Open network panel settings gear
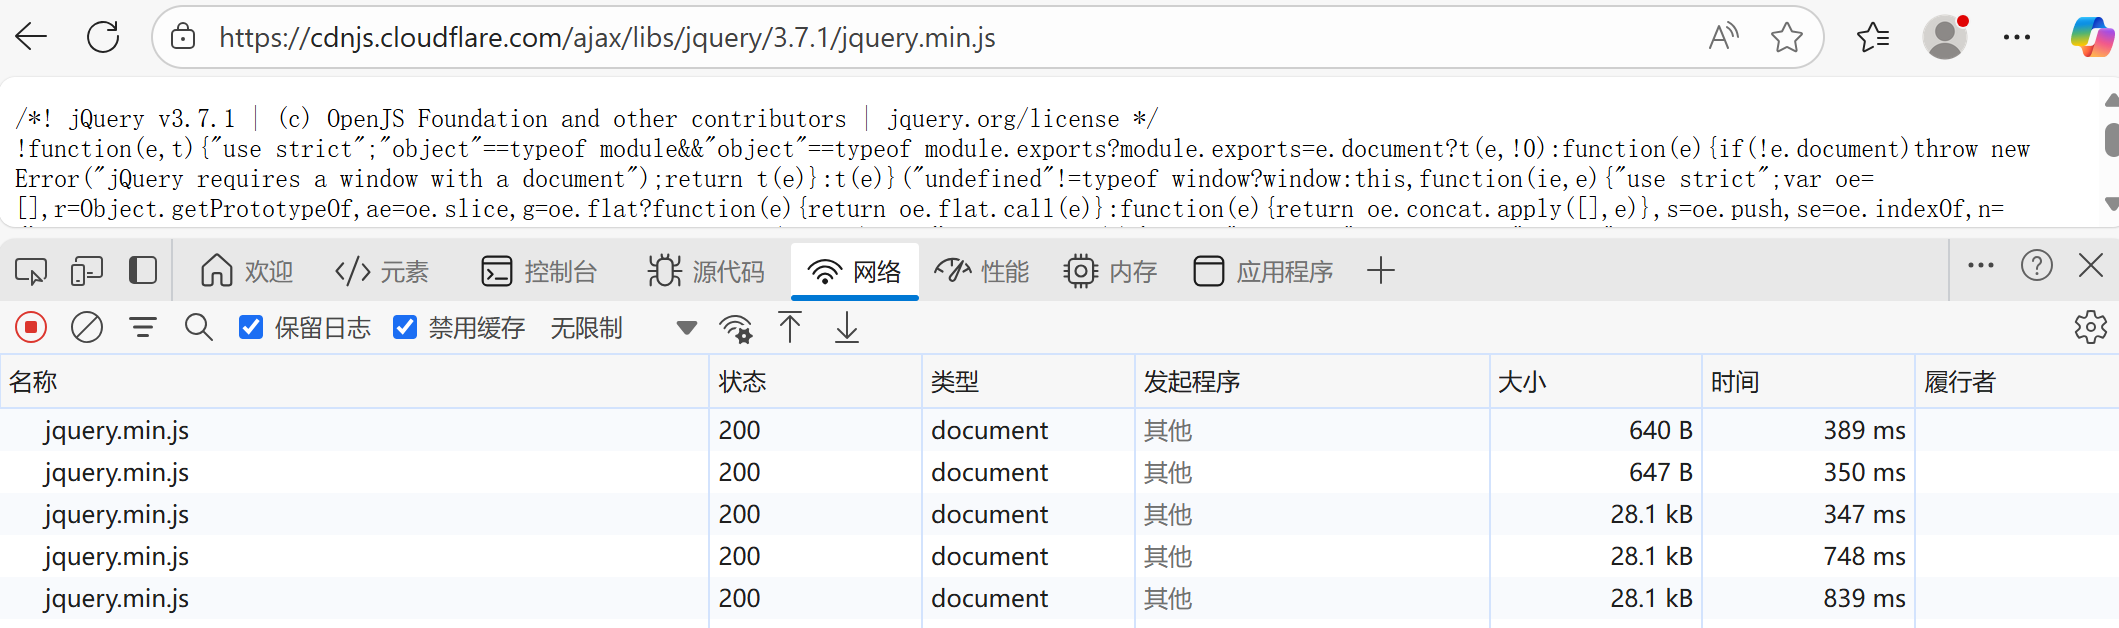Screen dimensions: 2119x628 coord(2090,327)
